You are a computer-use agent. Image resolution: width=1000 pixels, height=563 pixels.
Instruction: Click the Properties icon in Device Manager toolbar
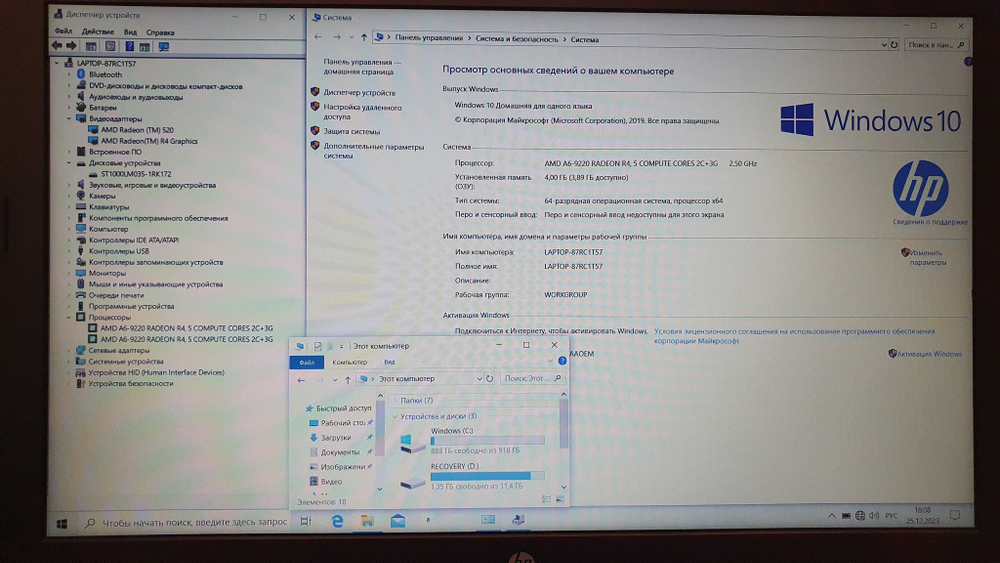pos(110,47)
